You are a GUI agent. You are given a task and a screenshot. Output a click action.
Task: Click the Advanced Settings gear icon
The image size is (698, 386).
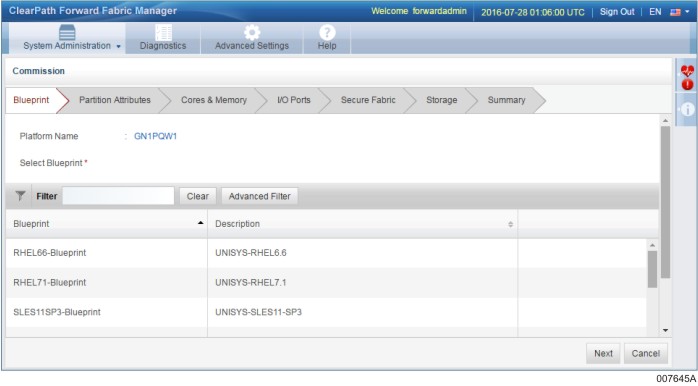pos(252,33)
